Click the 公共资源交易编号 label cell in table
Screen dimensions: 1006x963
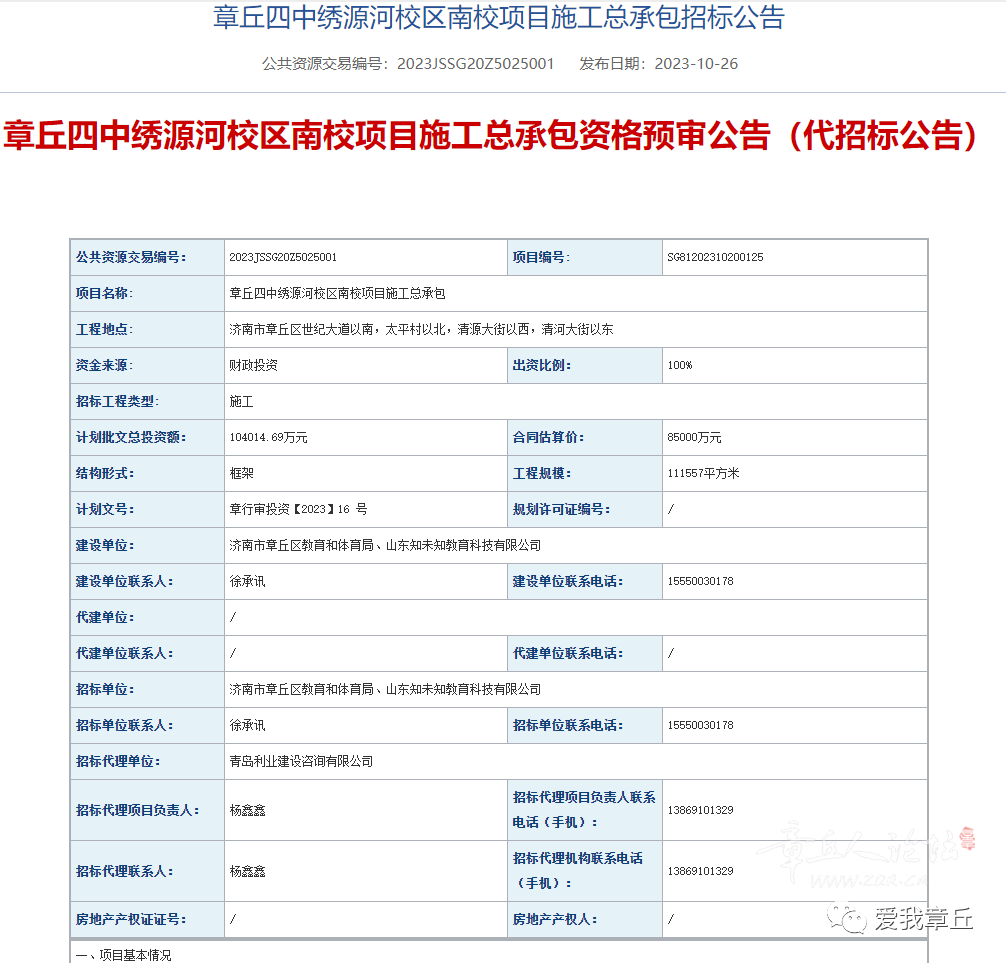click(148, 257)
